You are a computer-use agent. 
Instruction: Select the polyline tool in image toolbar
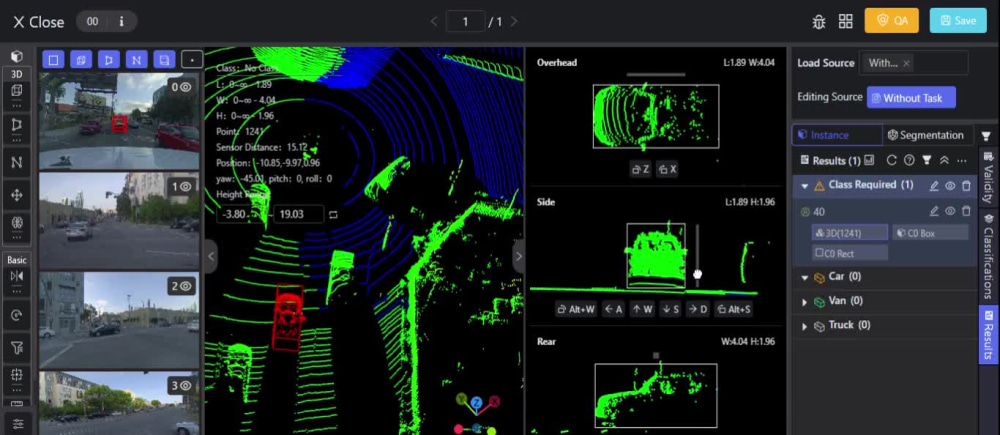136,60
